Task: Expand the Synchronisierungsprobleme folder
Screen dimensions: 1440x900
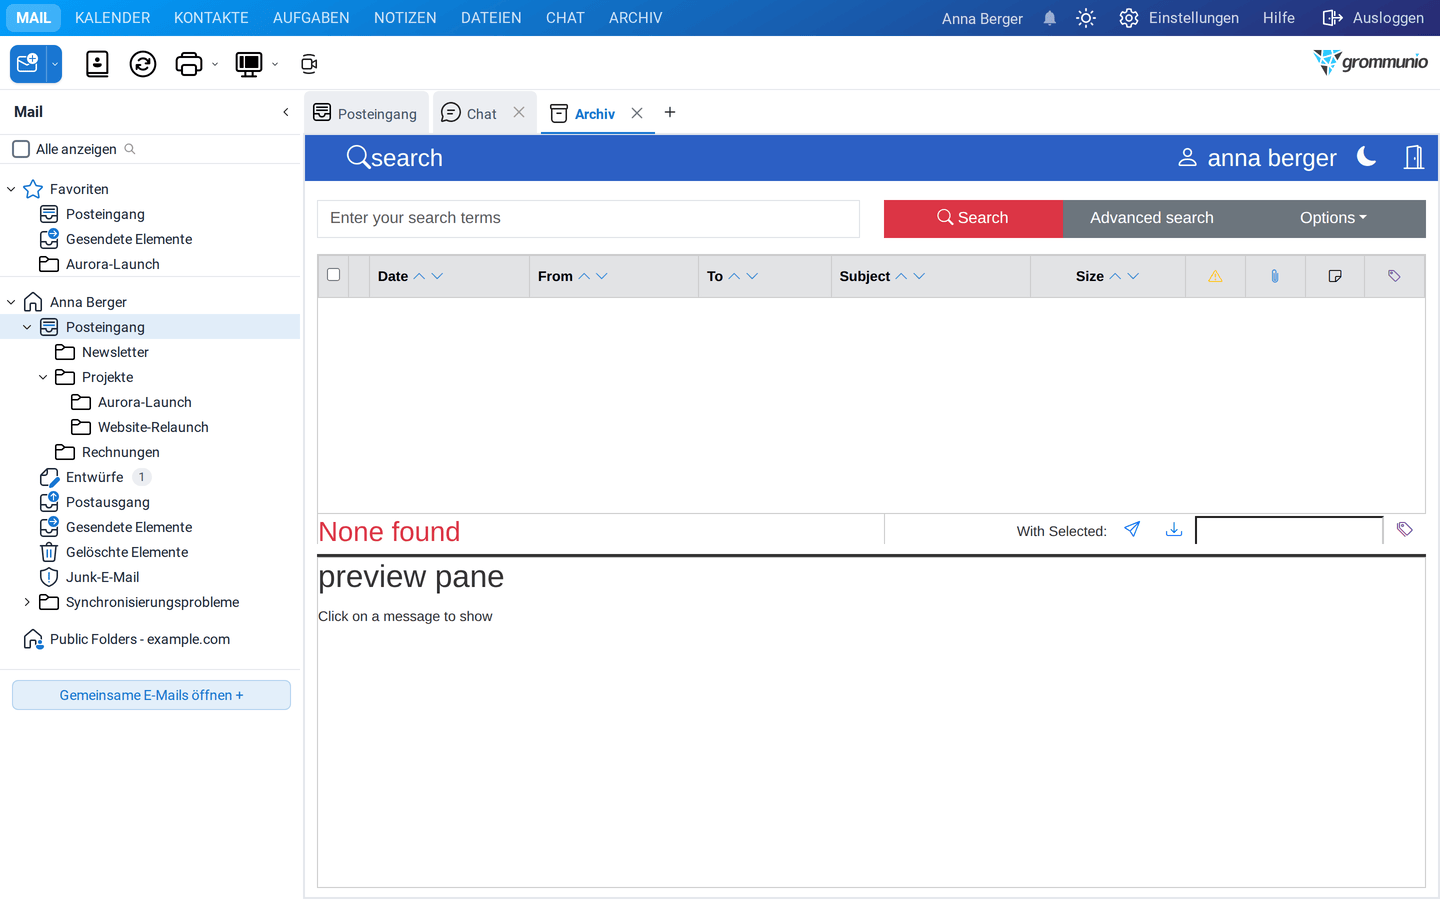Action: (27, 602)
